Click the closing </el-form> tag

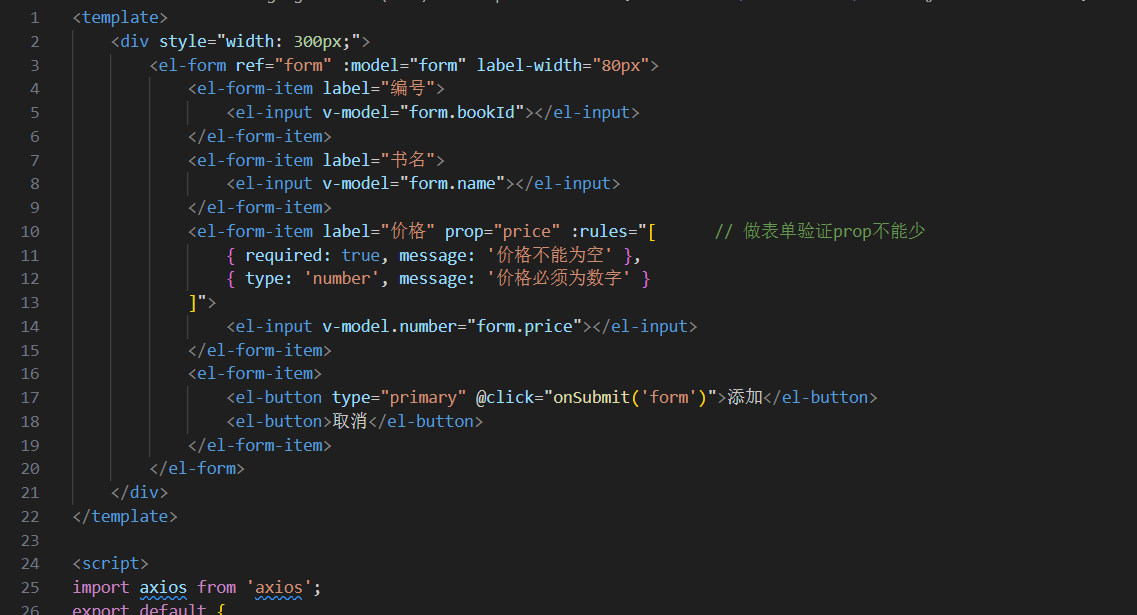[197, 468]
